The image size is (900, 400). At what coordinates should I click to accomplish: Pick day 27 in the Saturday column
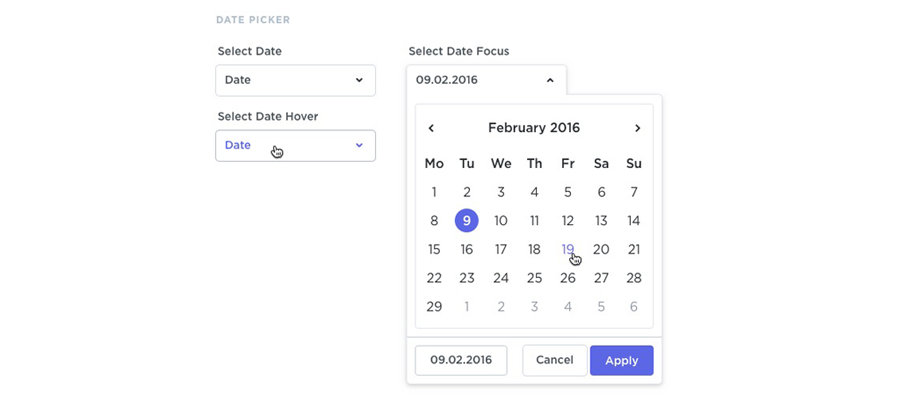601,278
